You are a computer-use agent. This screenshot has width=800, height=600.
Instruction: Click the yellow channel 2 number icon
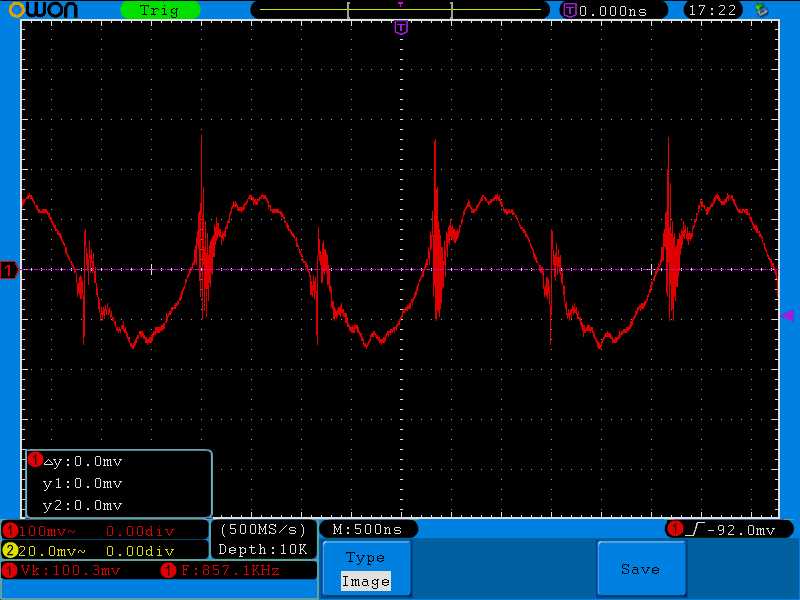[9, 551]
